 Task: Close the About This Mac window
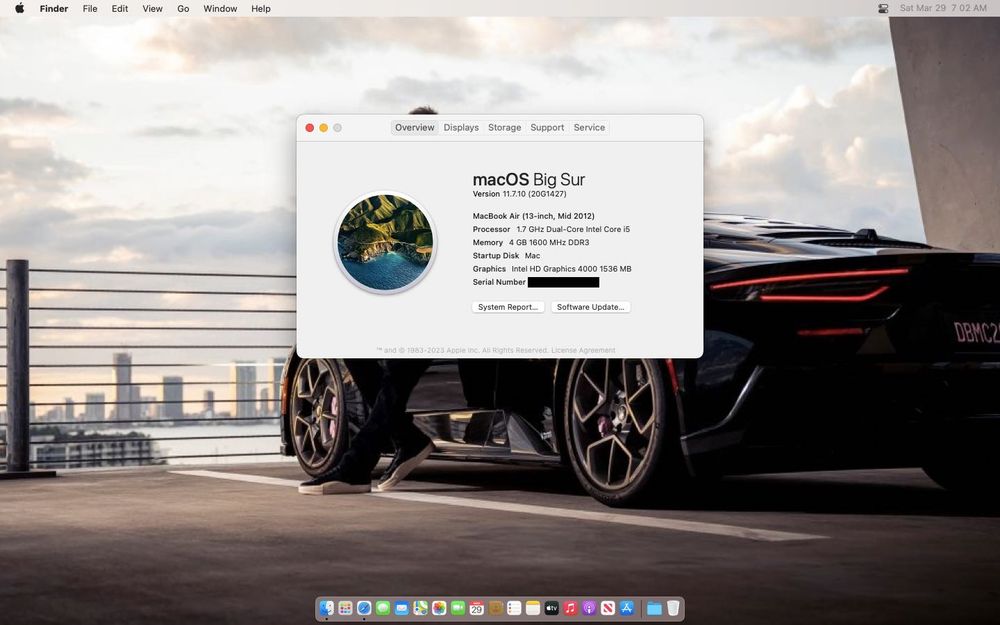[x=310, y=128]
